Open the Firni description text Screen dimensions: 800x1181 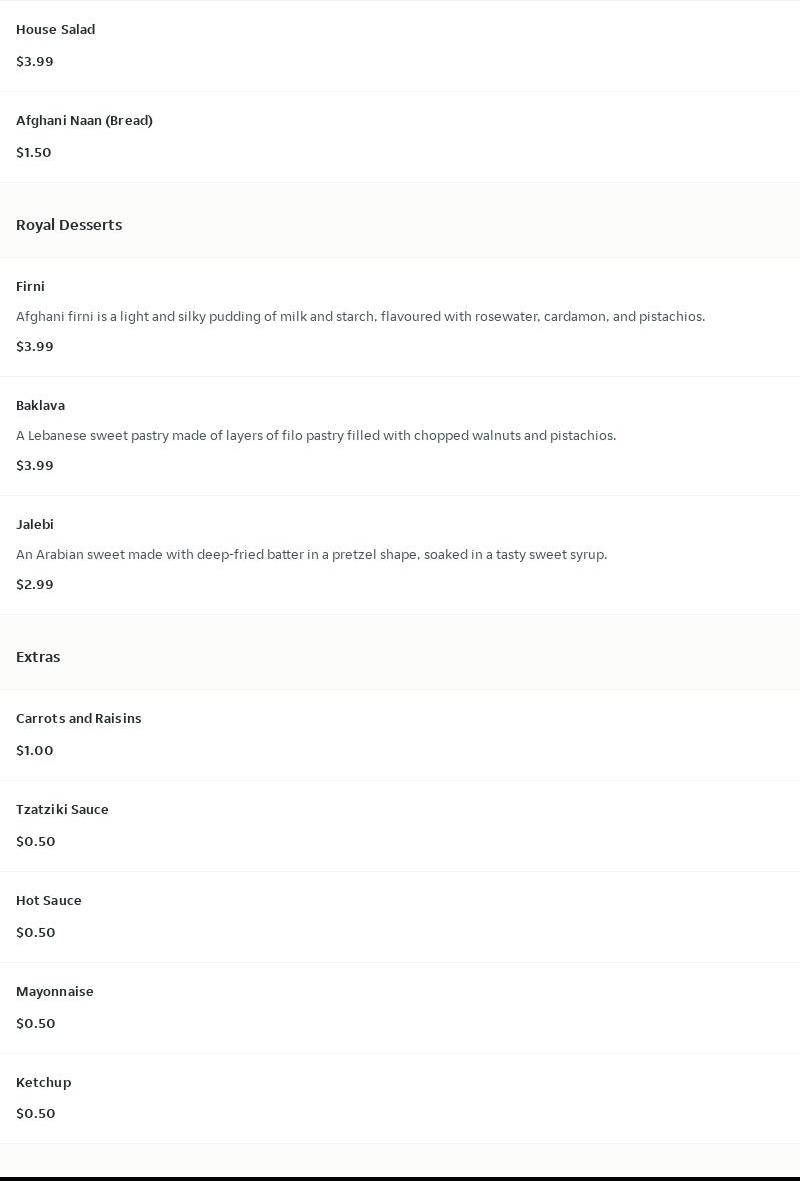tap(360, 316)
